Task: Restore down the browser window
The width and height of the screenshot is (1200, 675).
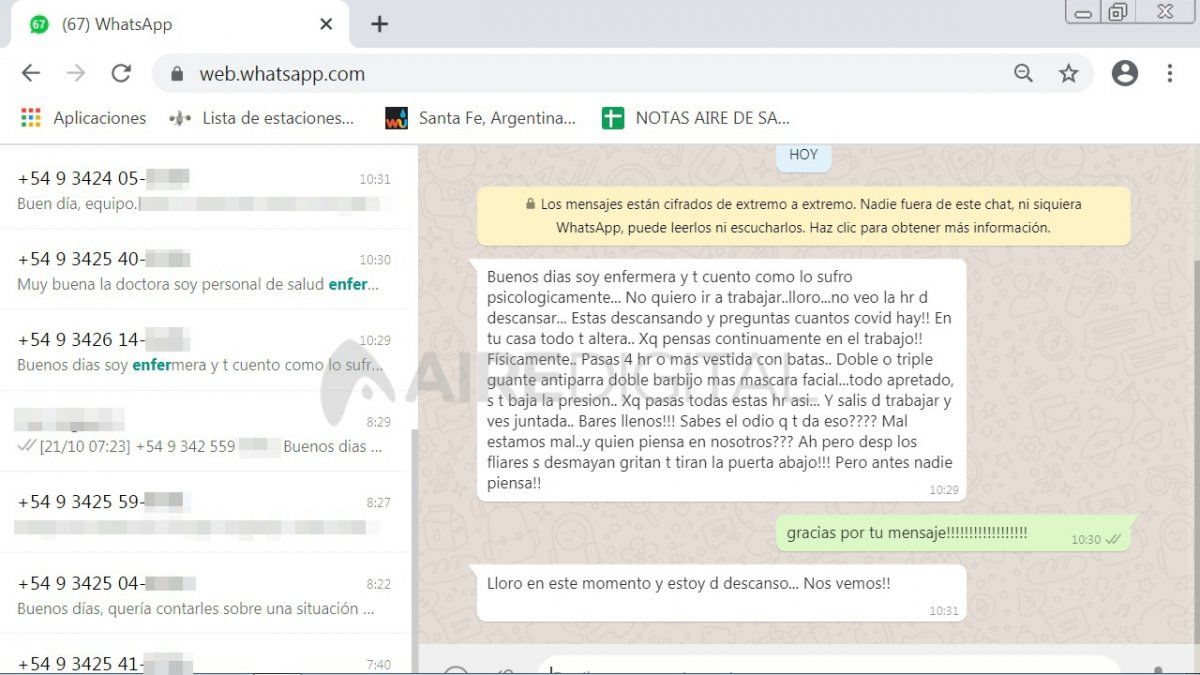Action: click(x=1117, y=11)
